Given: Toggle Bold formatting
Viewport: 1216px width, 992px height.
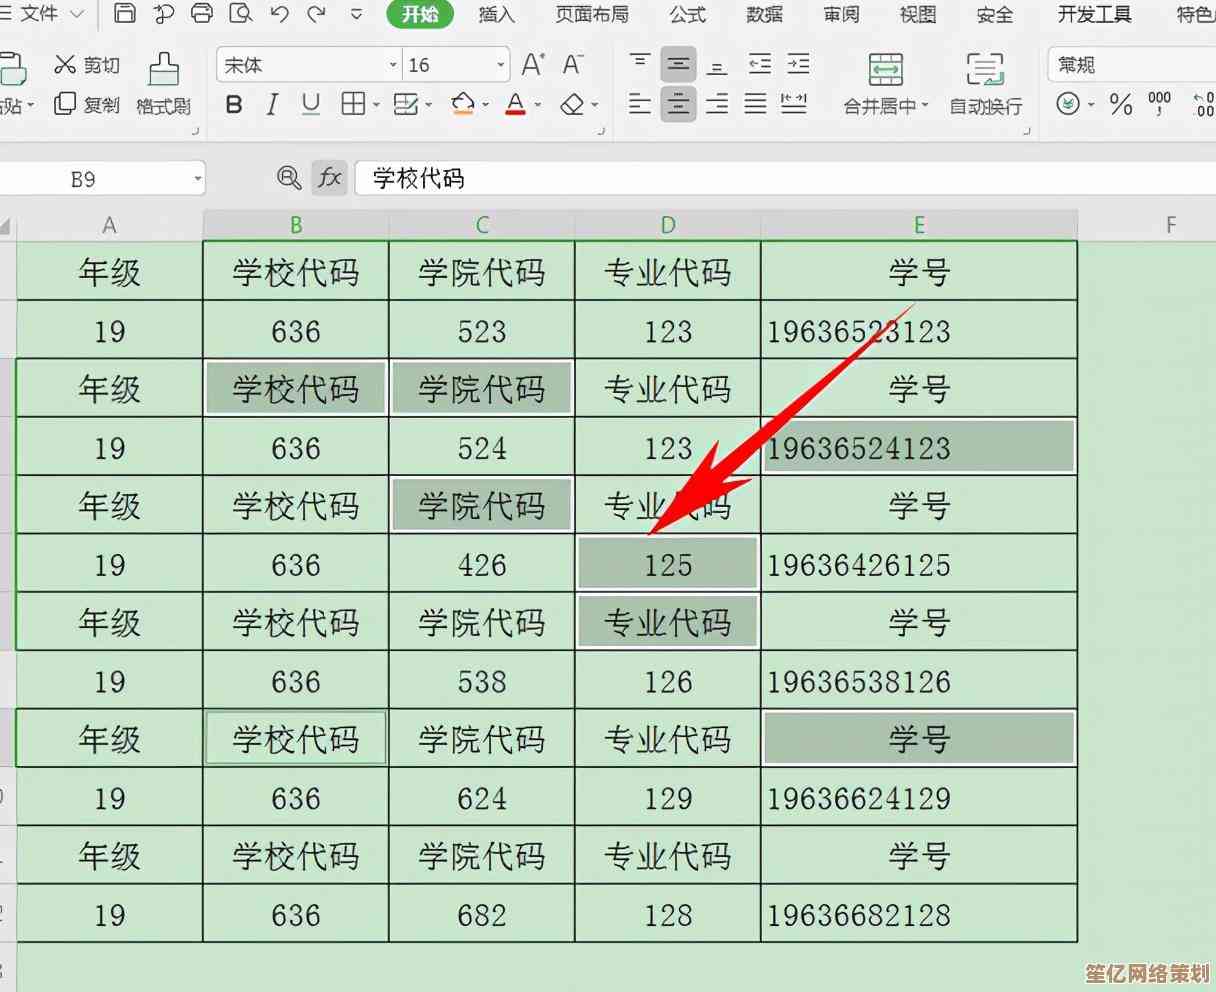Looking at the screenshot, I should coord(234,104).
